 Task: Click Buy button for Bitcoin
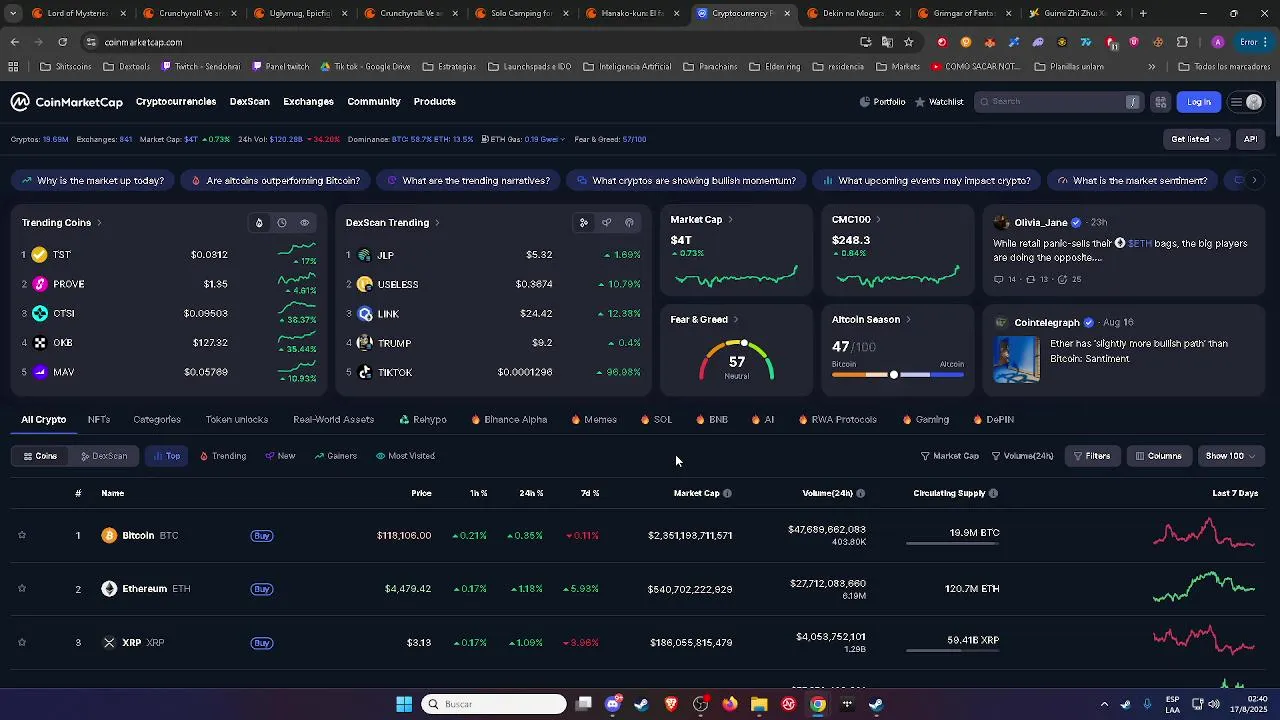[262, 536]
